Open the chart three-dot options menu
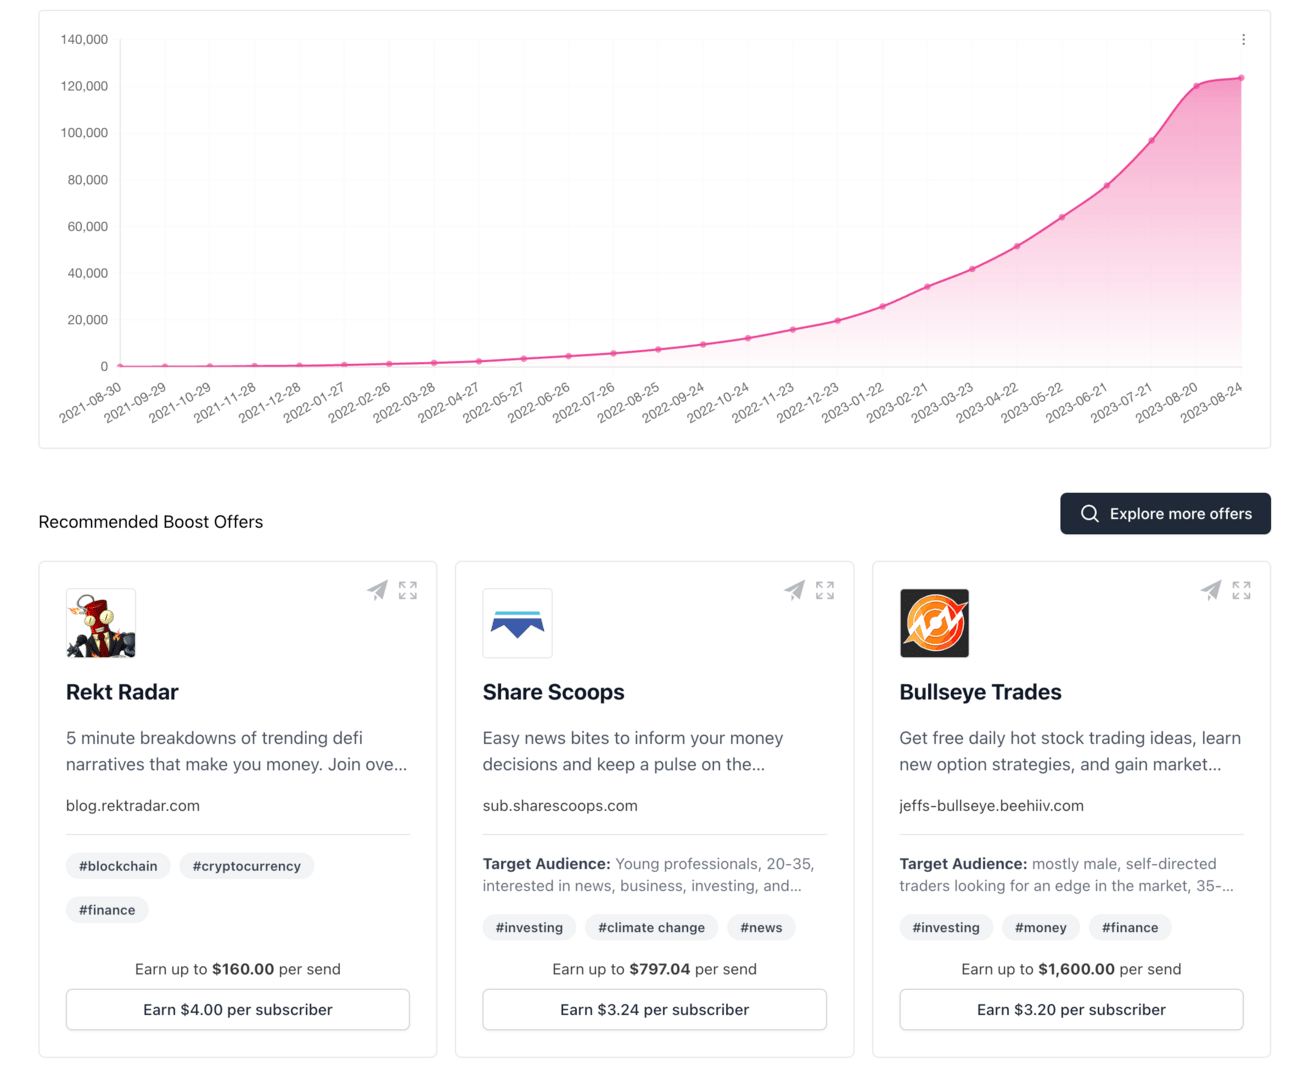The image size is (1292, 1071). 1243,40
